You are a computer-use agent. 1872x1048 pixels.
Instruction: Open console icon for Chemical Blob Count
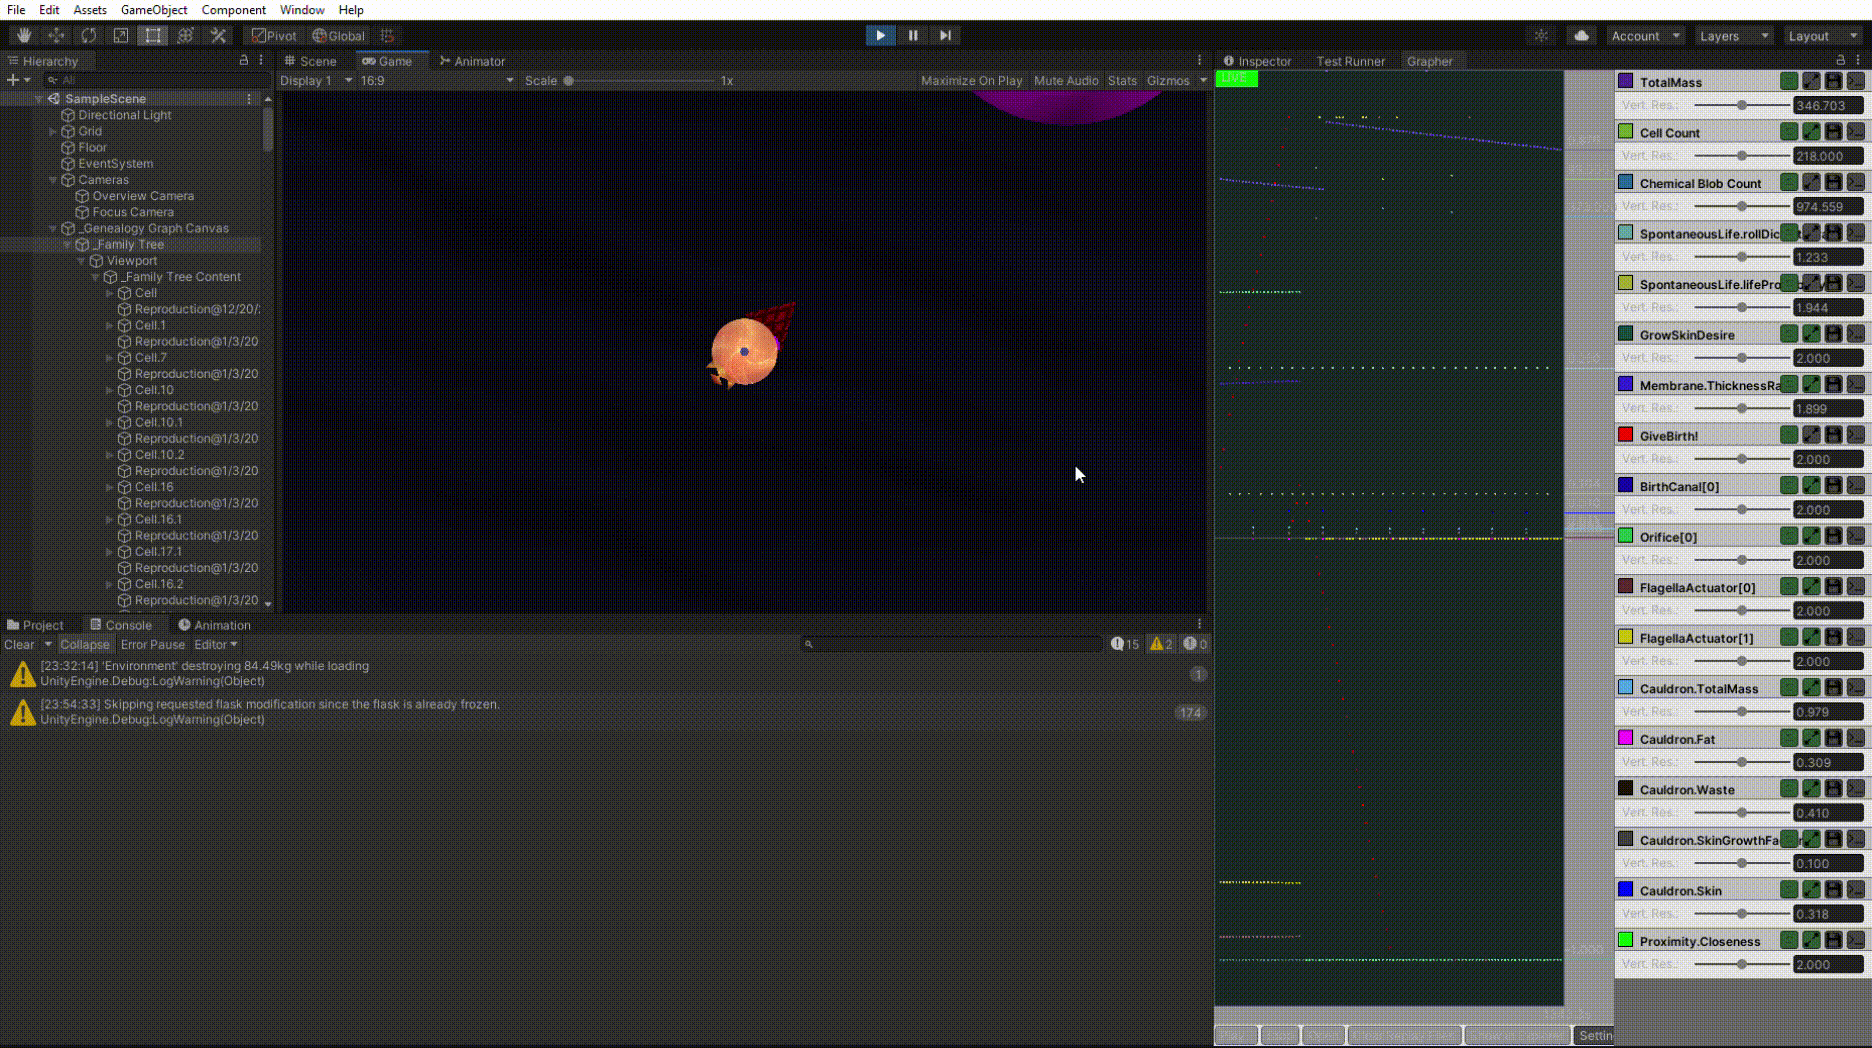[1855, 182]
